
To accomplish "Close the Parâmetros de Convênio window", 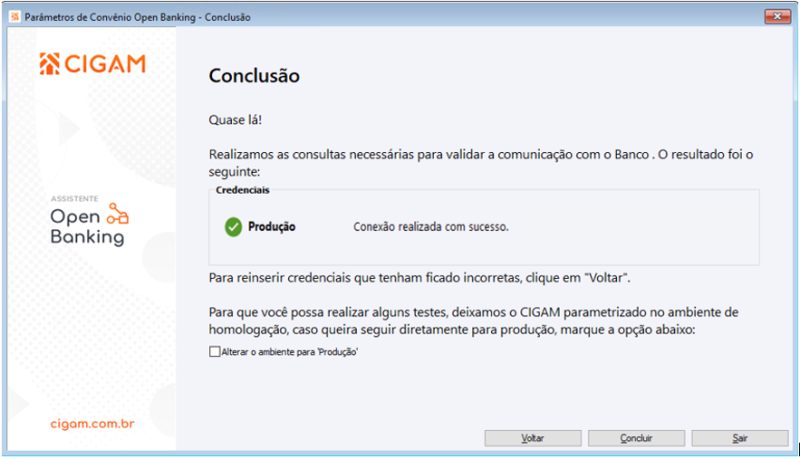I will (778, 17).
